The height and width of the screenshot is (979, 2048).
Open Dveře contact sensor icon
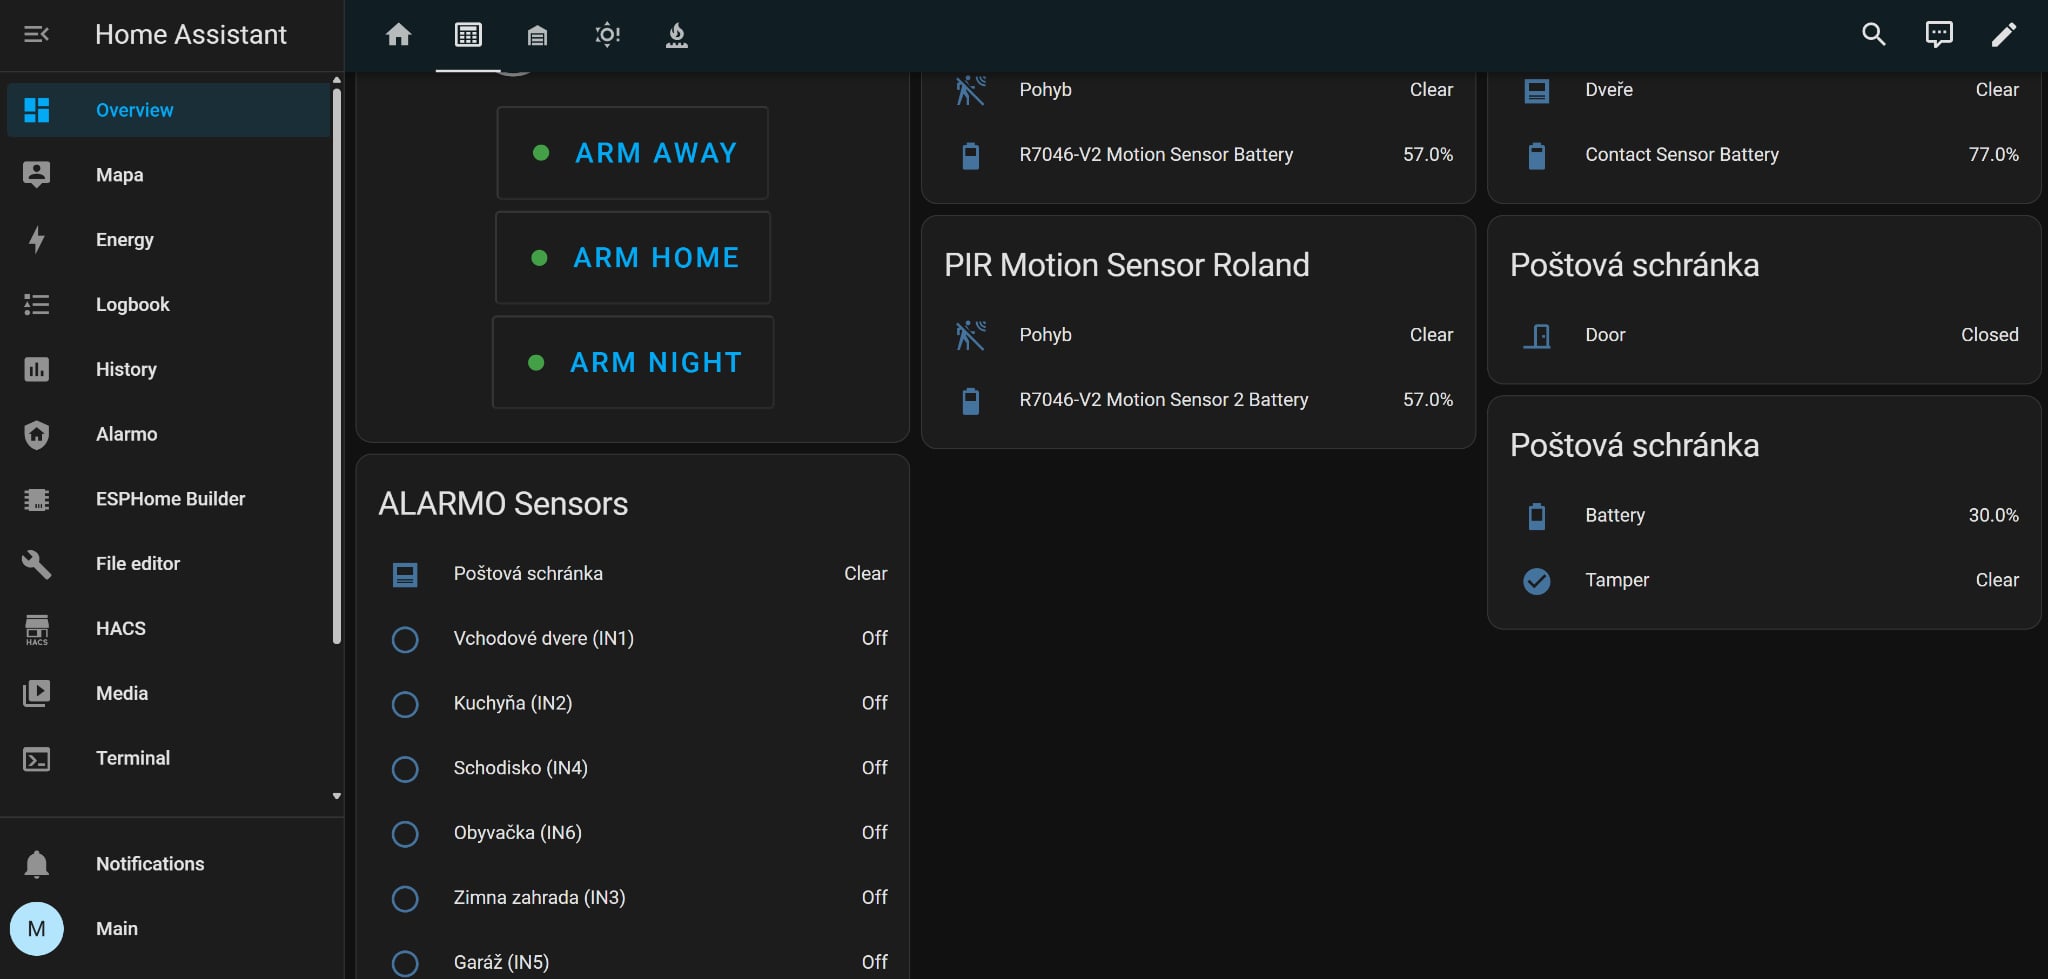pyautogui.click(x=1537, y=91)
